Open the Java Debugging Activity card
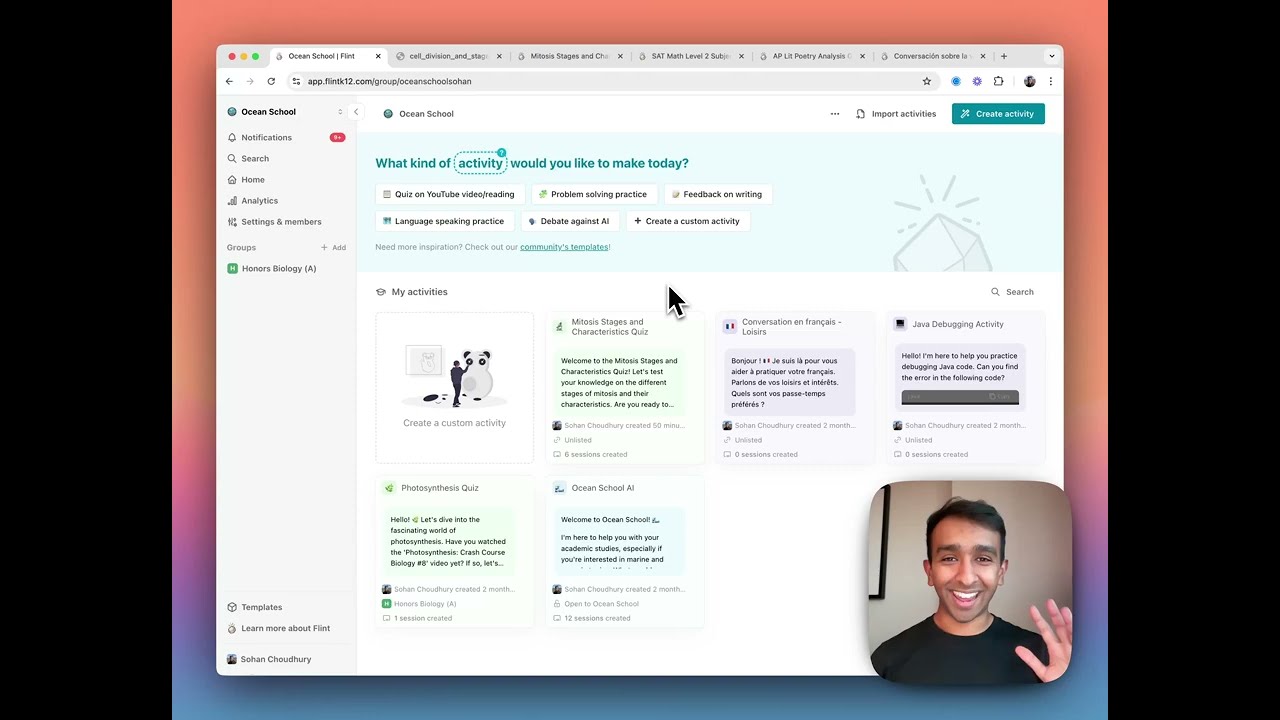The image size is (1280, 720). coord(966,387)
